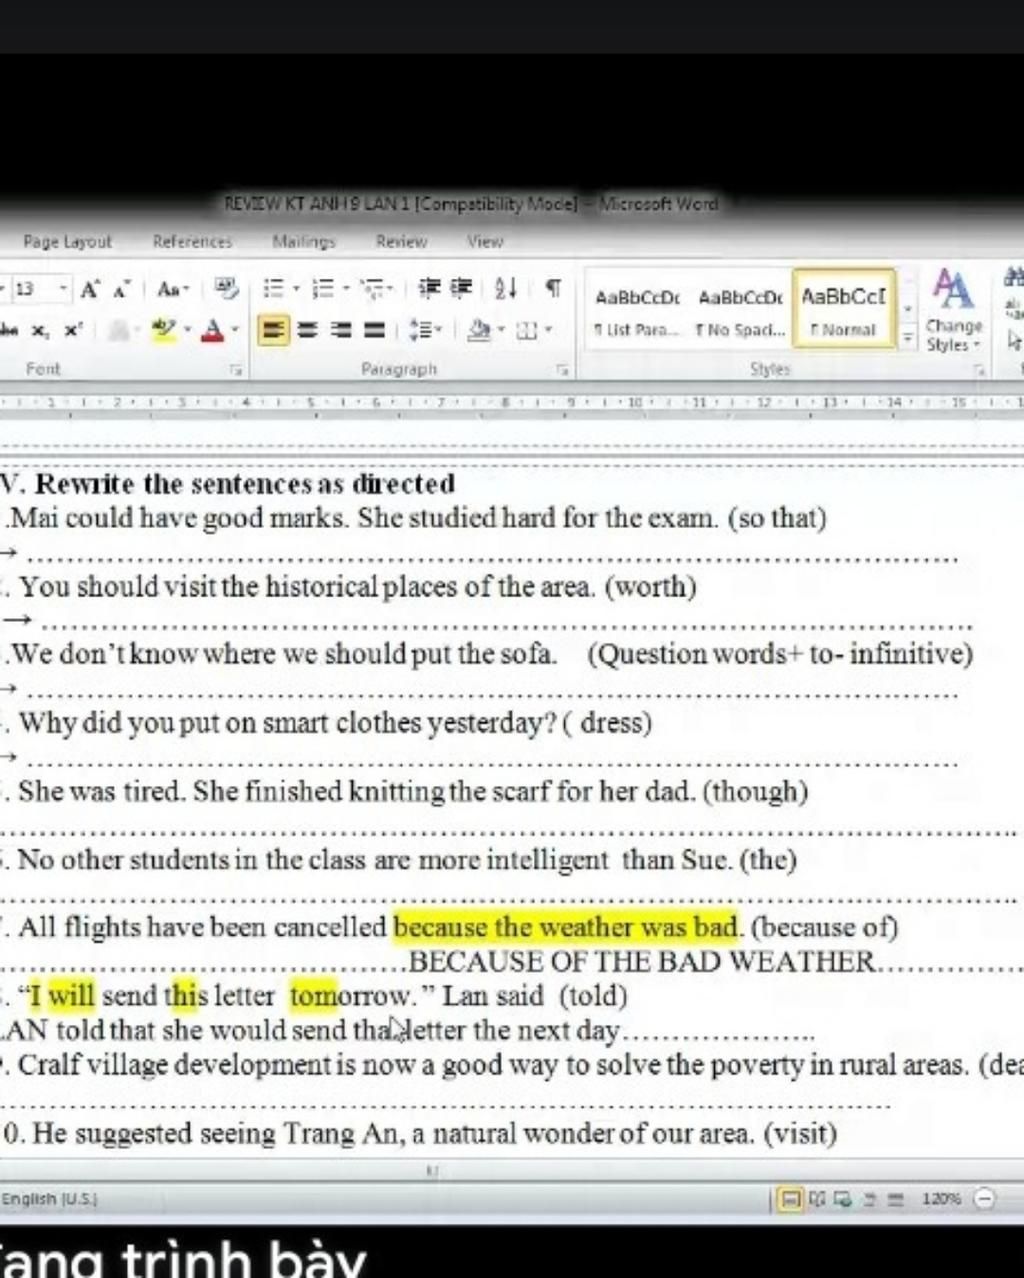Increase paragraph indent

coord(460,289)
